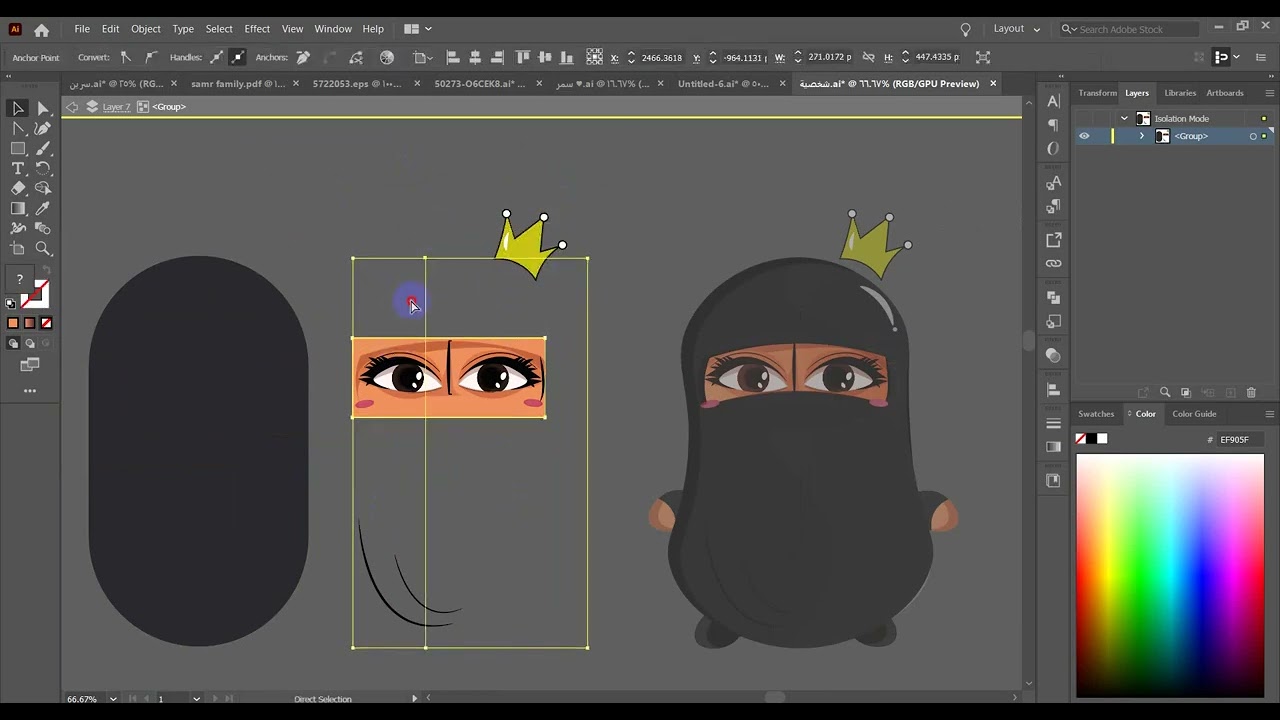This screenshot has width=1280, height=720.
Task: Open the File menu
Action: click(82, 29)
